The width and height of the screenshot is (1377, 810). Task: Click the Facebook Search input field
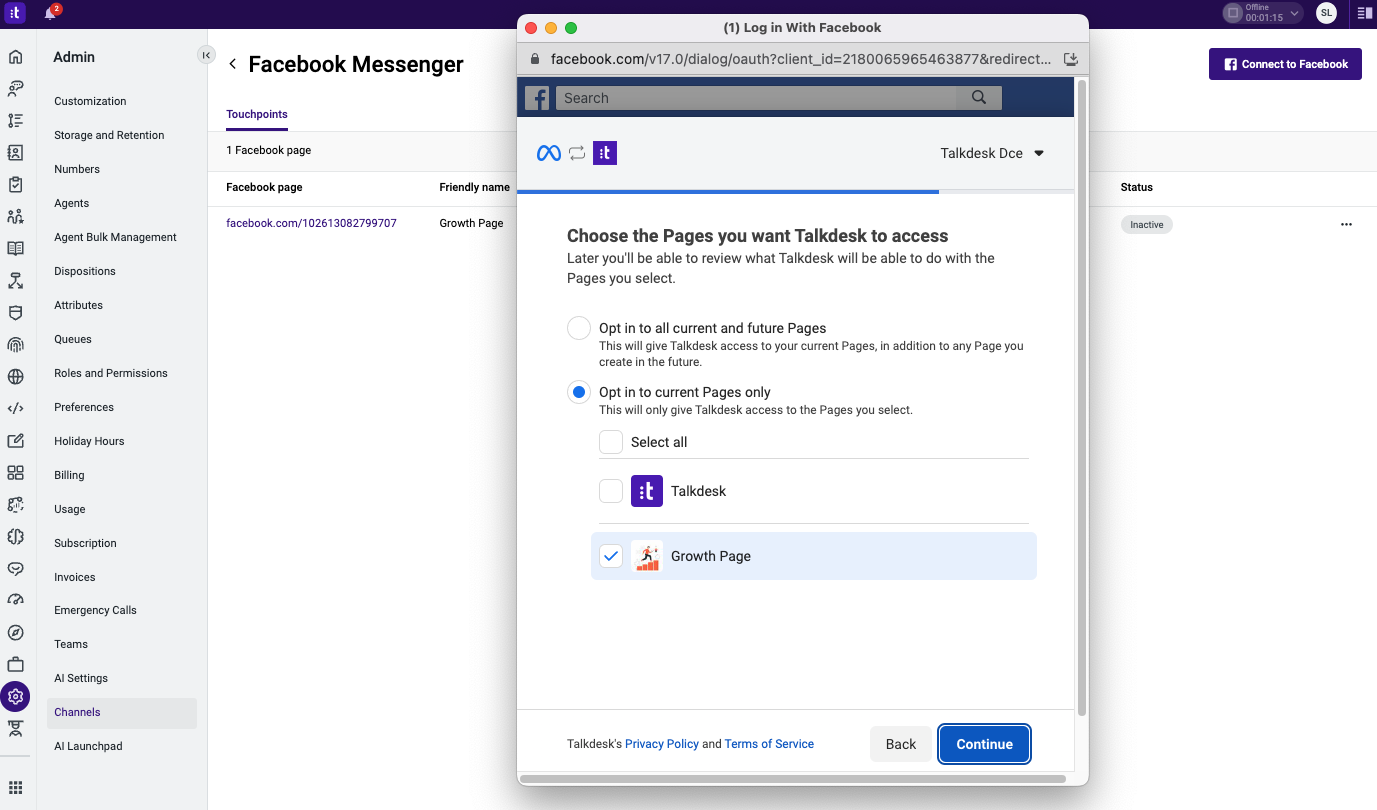point(757,98)
